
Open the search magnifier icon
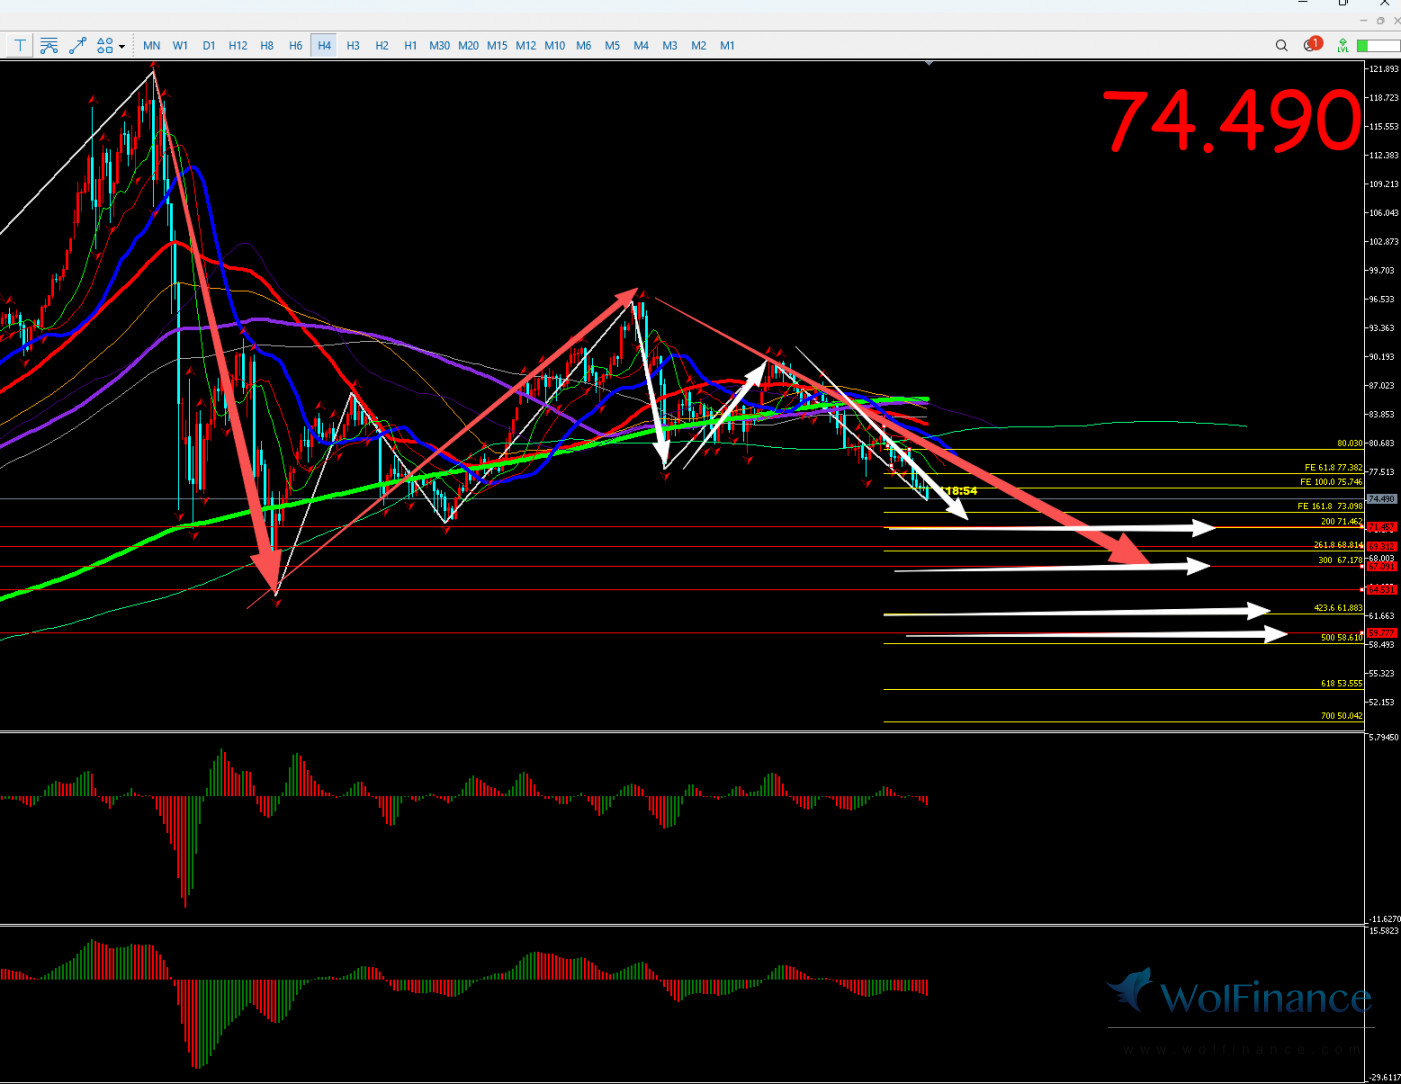[1281, 45]
